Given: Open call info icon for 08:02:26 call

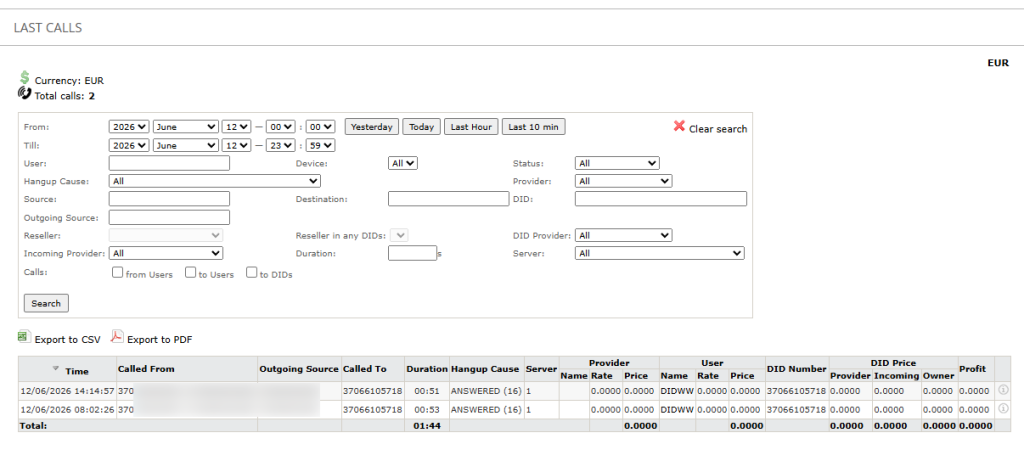Looking at the screenshot, I should [x=1004, y=409].
